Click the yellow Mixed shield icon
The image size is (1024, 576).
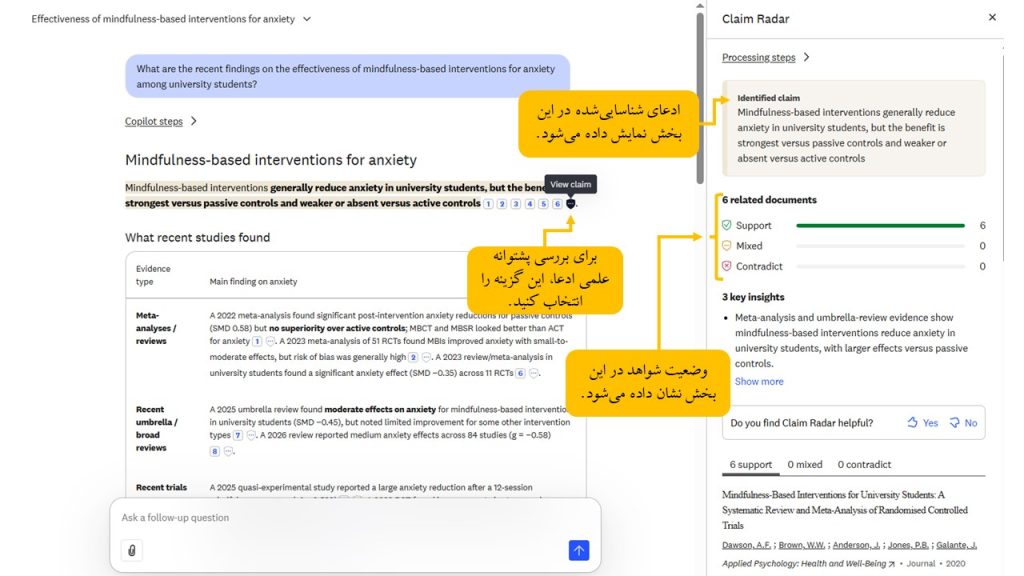726,246
